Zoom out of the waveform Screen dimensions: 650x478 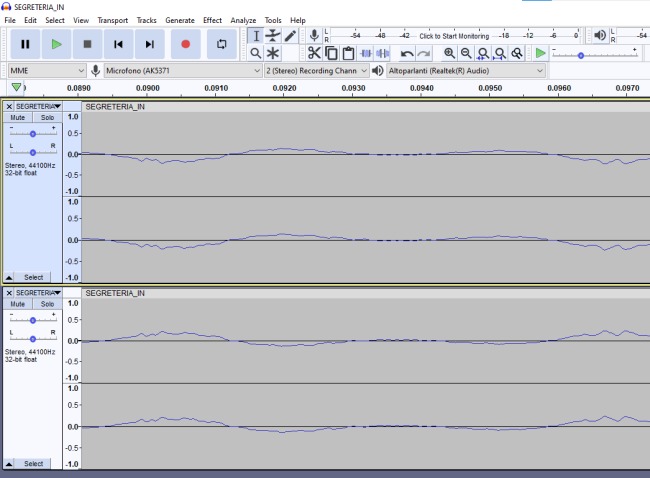tap(466, 53)
